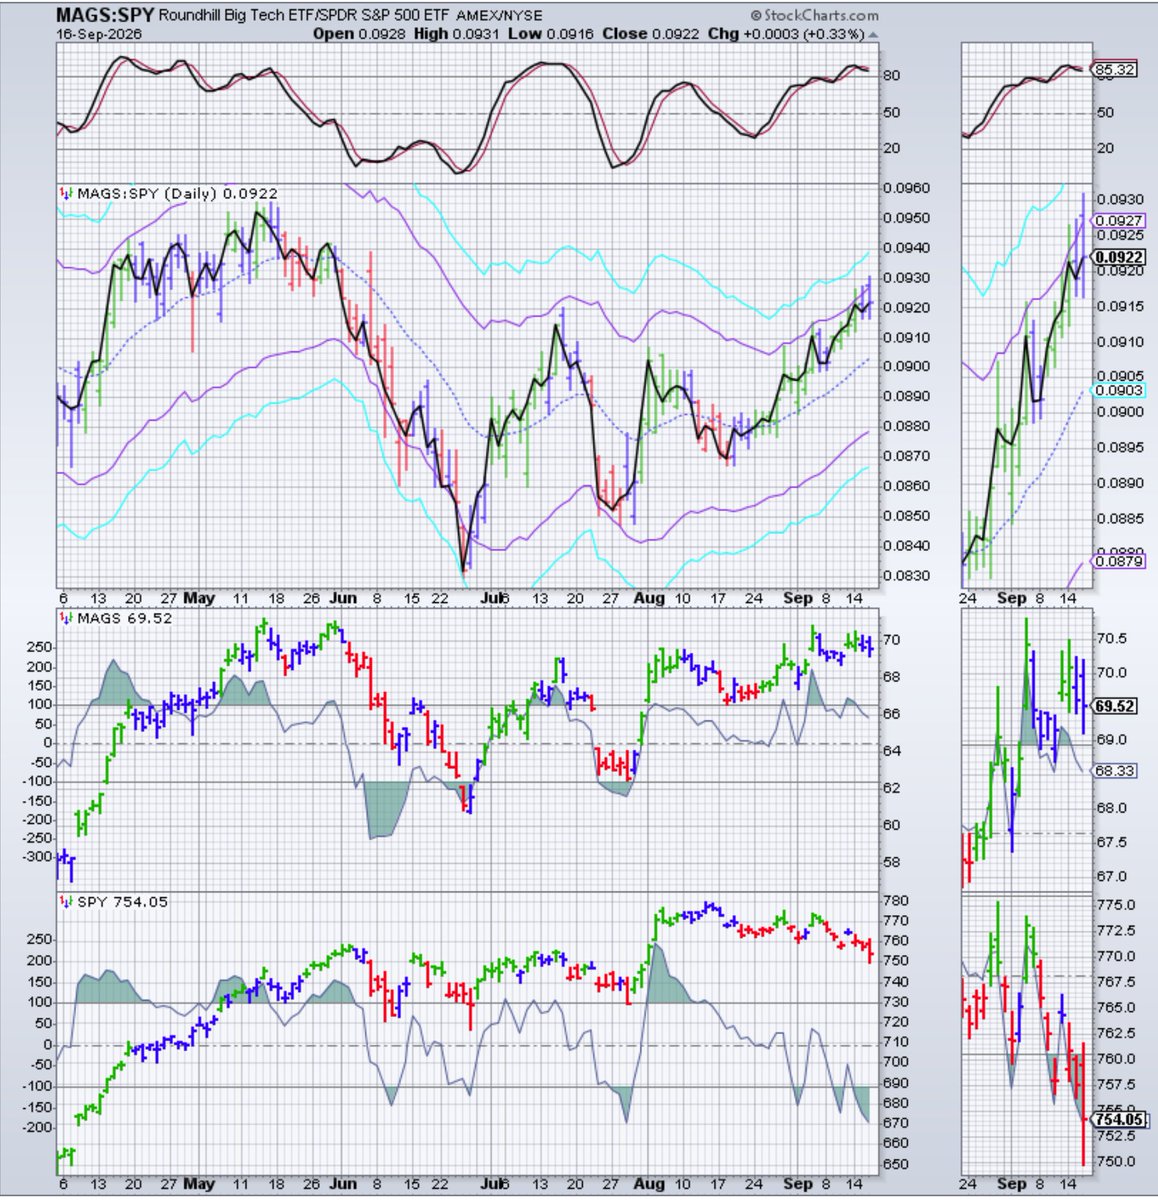Click the 0.0940 ratio axis label

point(906,248)
